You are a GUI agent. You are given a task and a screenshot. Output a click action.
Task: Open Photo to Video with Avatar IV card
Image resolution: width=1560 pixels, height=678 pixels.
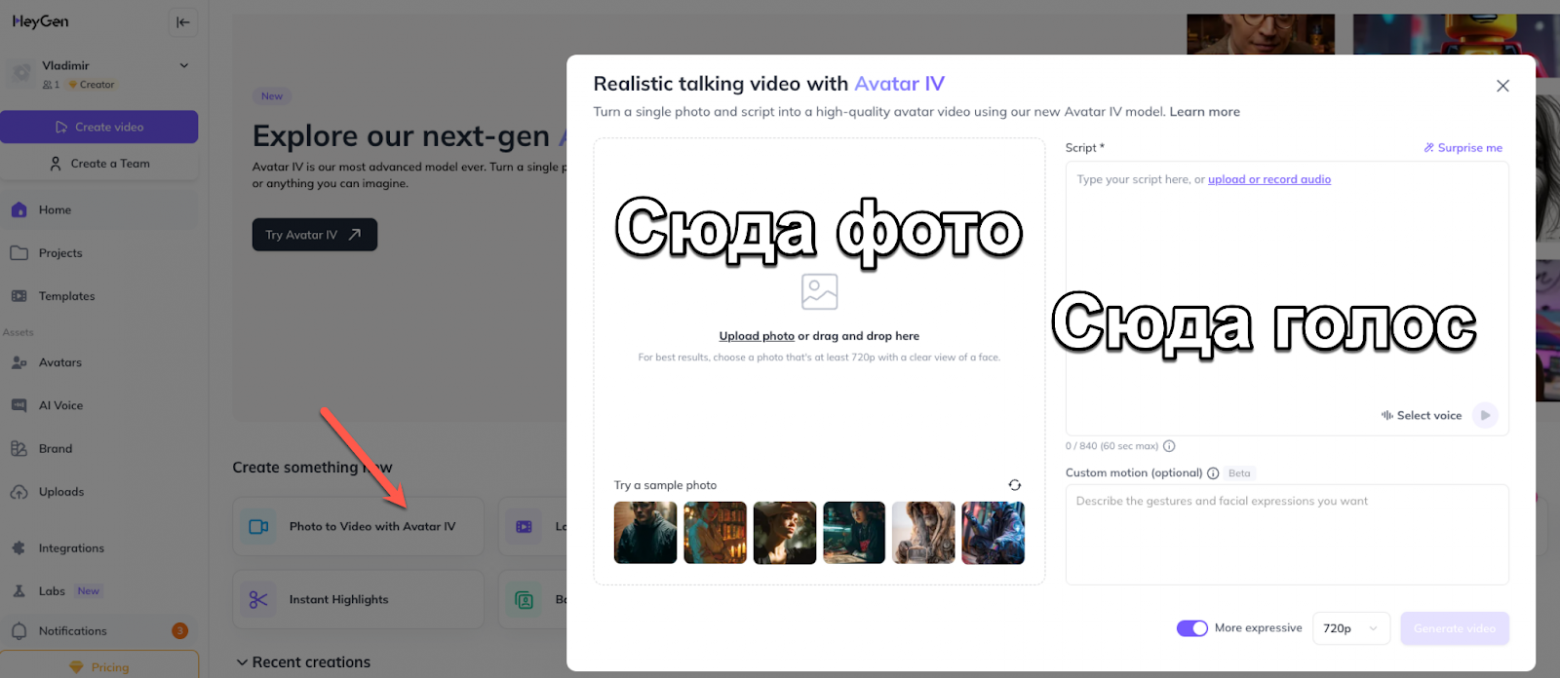[x=358, y=526]
